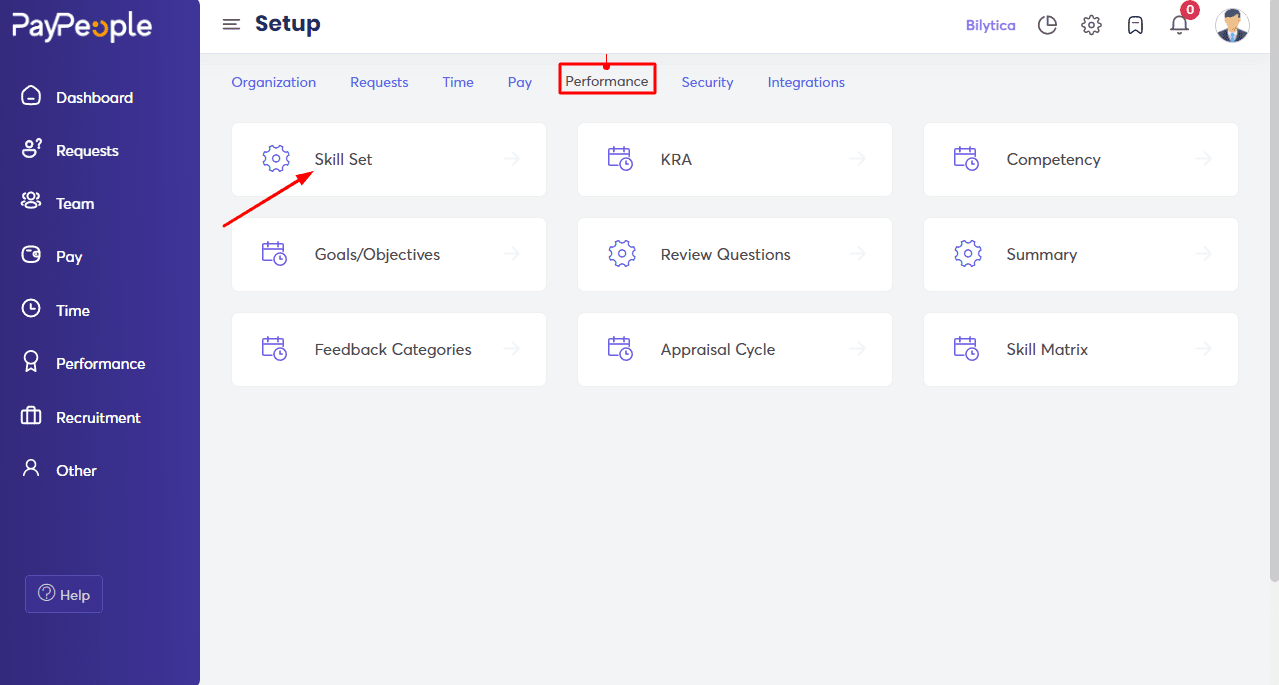Viewport: 1279px width, 685px height.
Task: Click the Help button in sidebar
Action: [64, 594]
